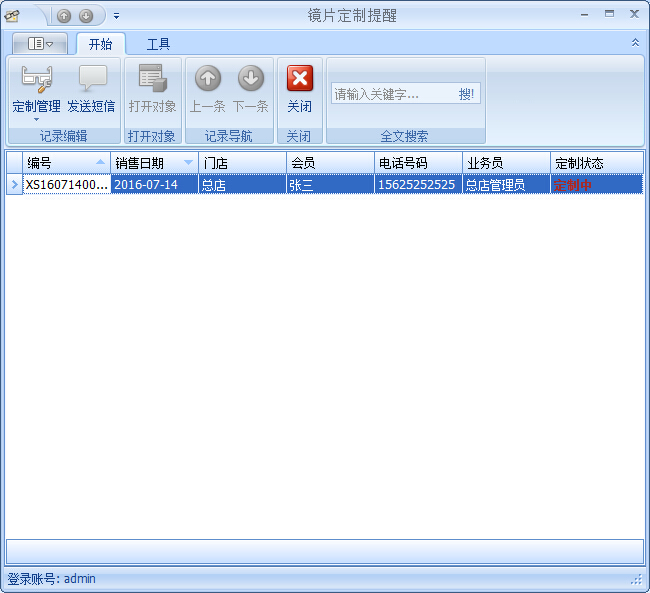Collapse the ribbon with the chevron

click(635, 43)
